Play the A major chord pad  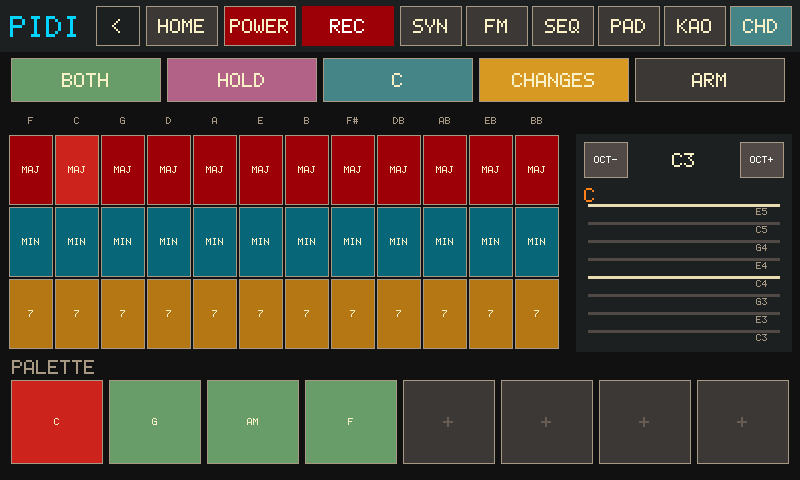214,170
